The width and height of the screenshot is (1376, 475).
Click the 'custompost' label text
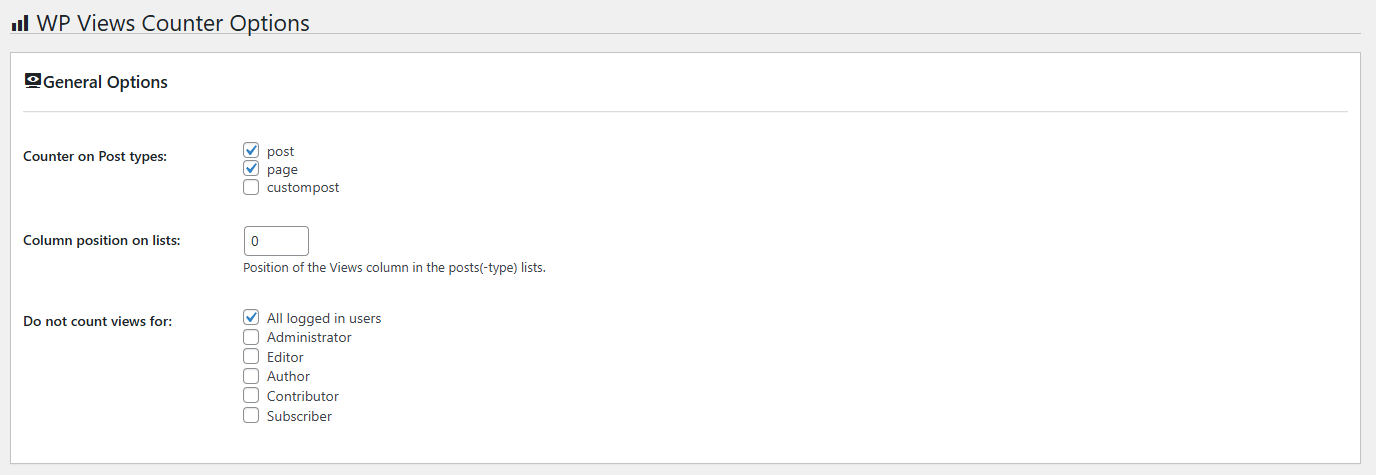(303, 187)
